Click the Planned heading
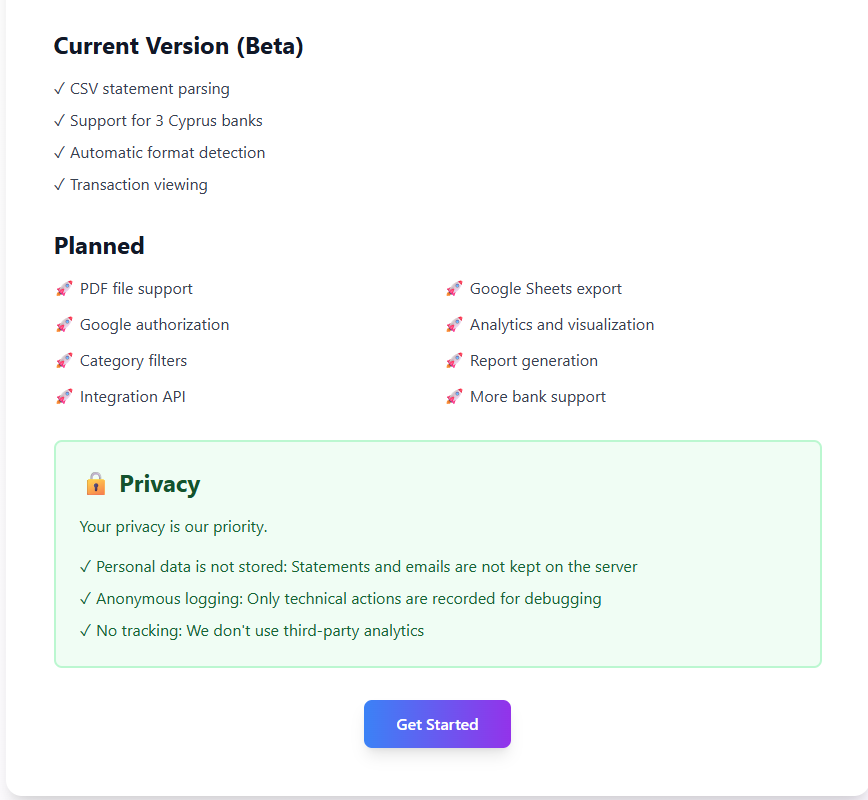Viewport: 868px width, 800px height. tap(99, 245)
